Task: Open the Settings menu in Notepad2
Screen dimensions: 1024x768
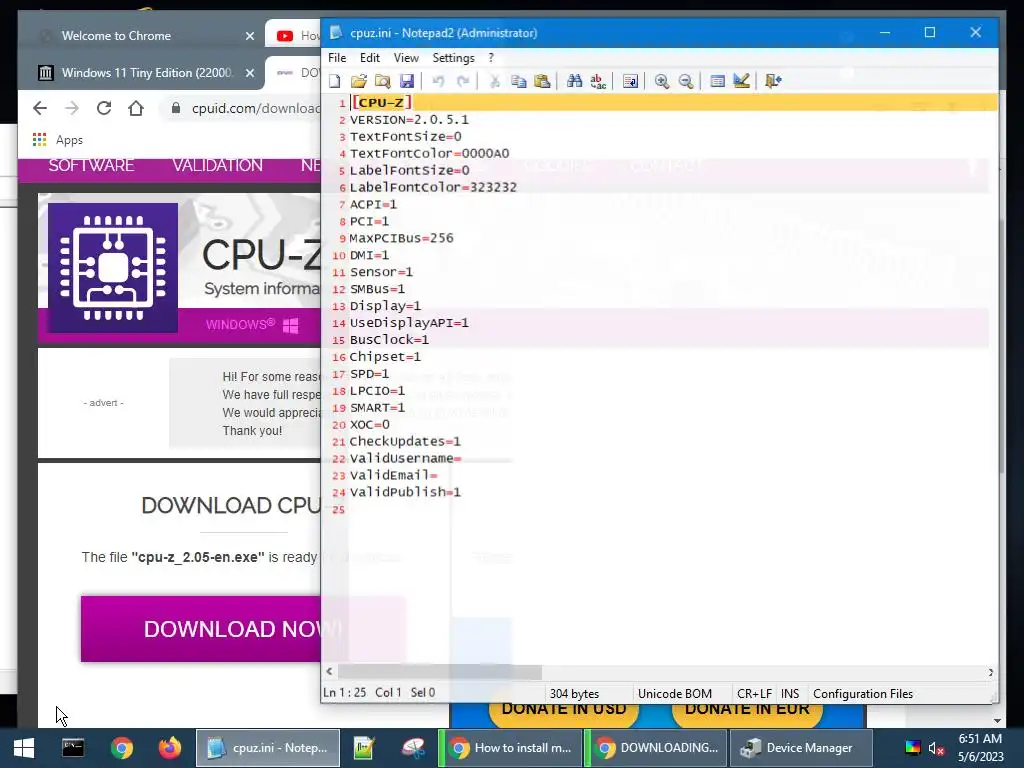Action: click(x=453, y=57)
